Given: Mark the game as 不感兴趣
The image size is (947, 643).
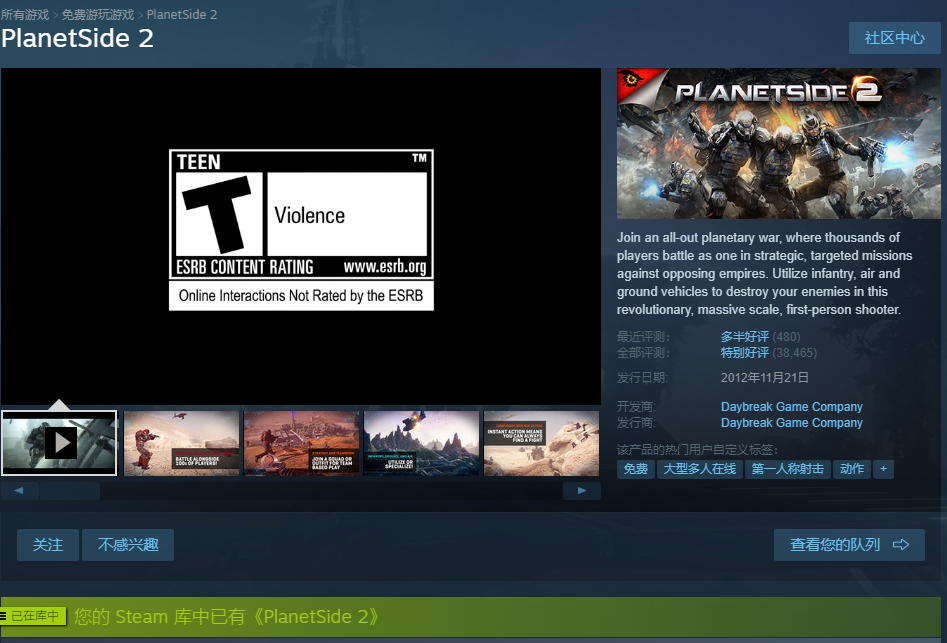Looking at the screenshot, I should (x=128, y=545).
